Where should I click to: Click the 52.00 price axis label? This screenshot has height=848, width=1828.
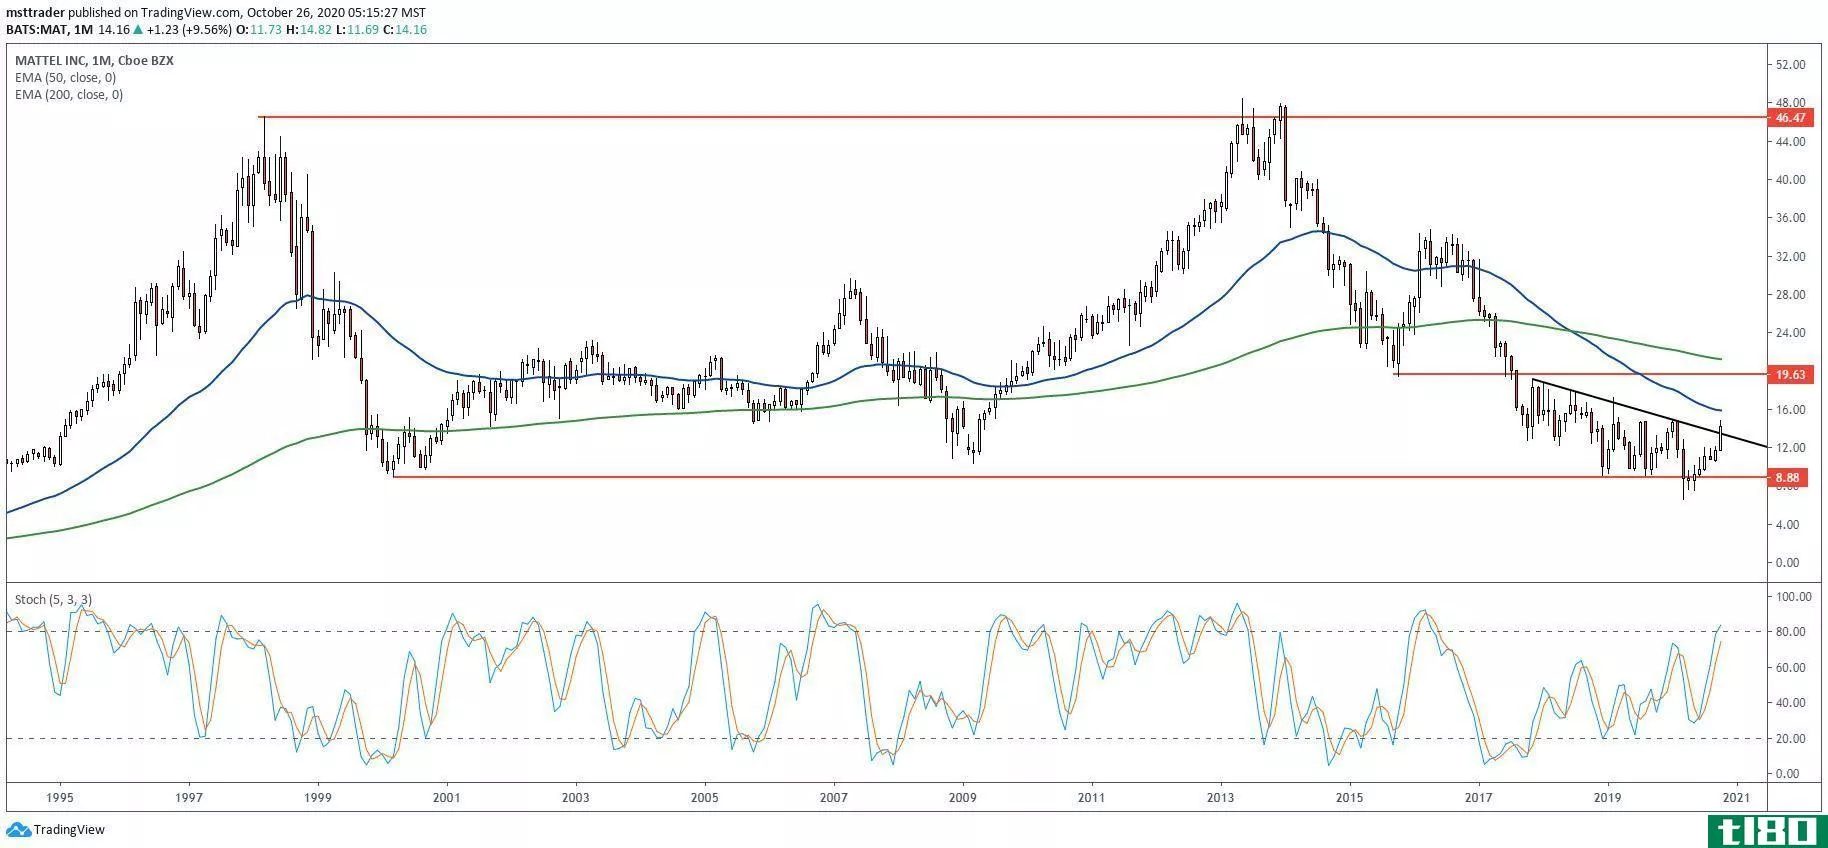1790,65
